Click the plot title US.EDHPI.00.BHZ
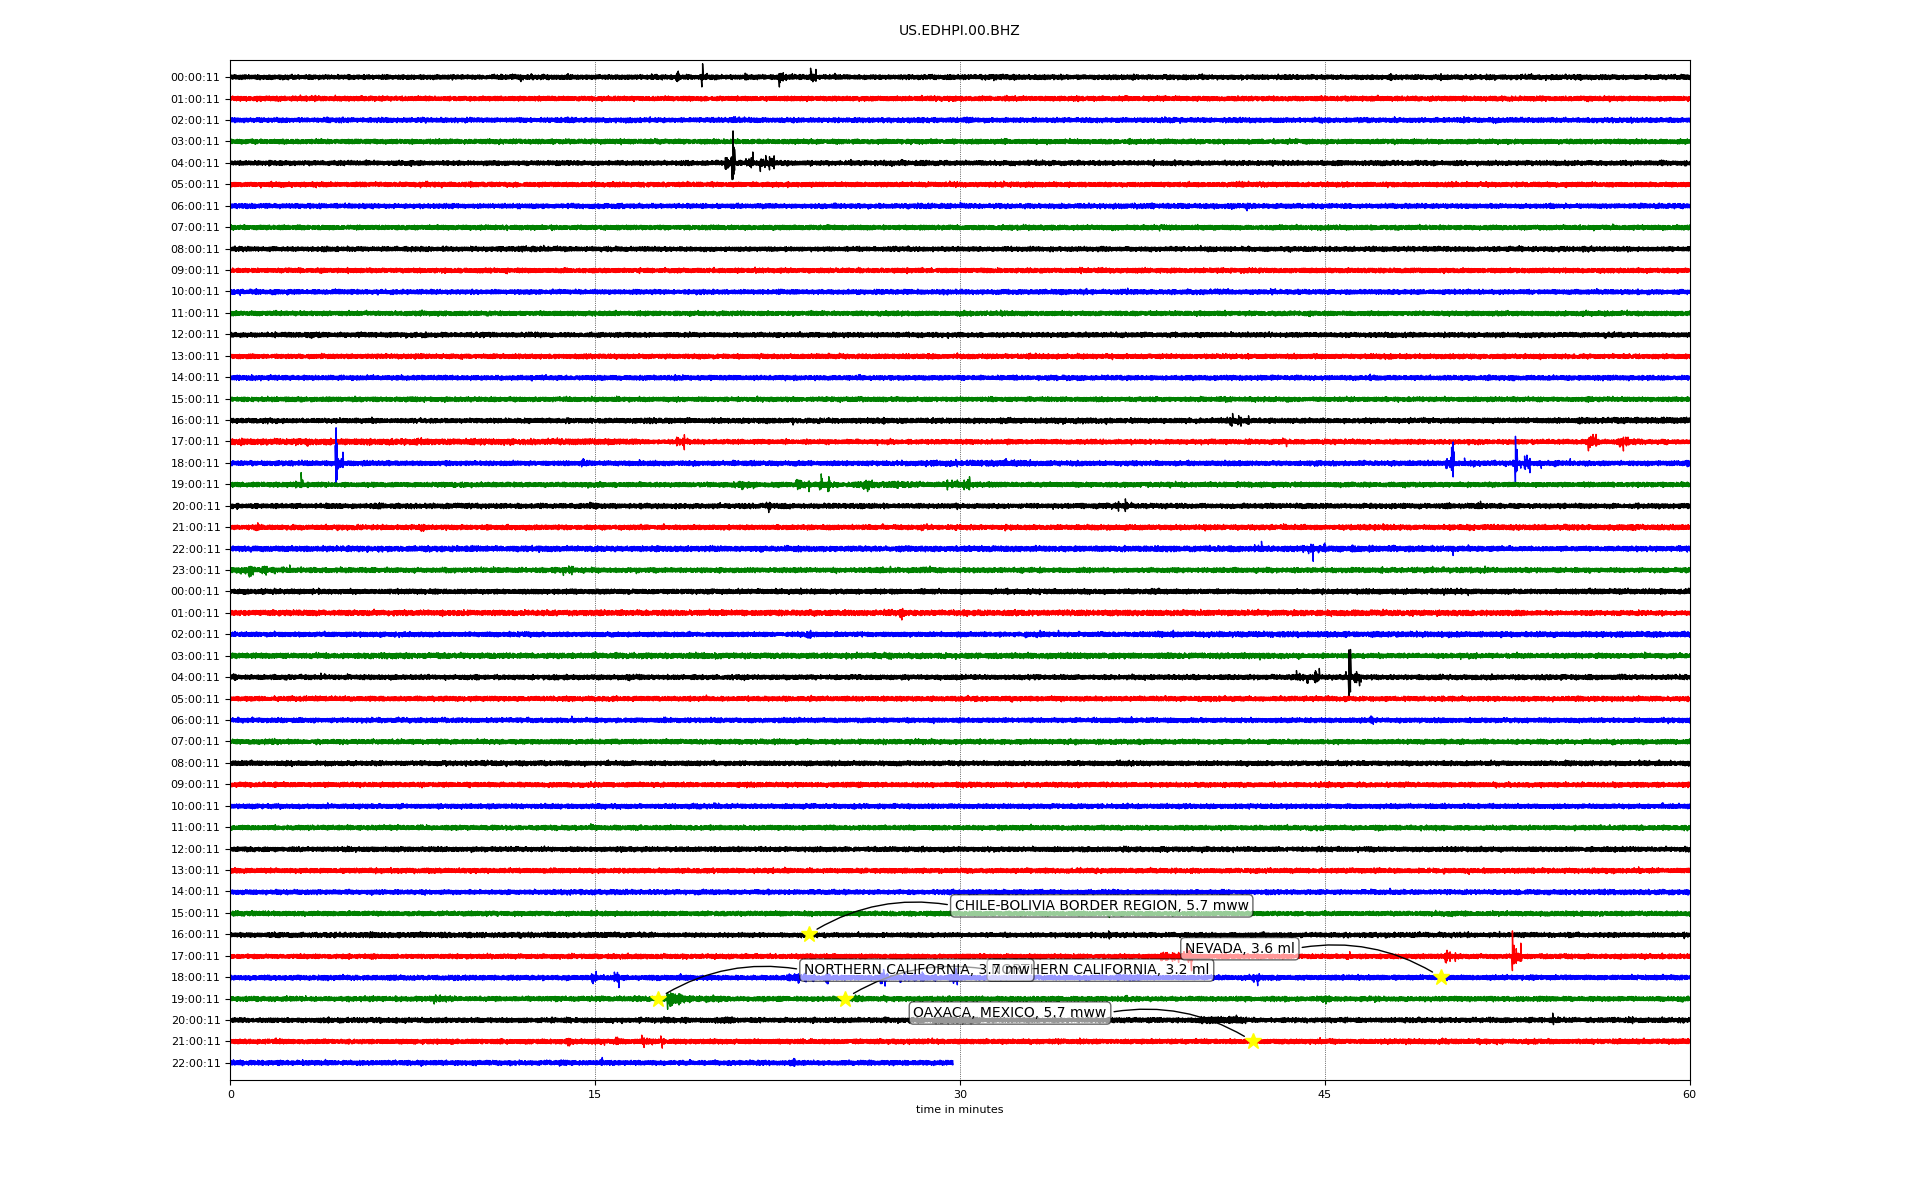The width and height of the screenshot is (1920, 1200). click(x=959, y=31)
